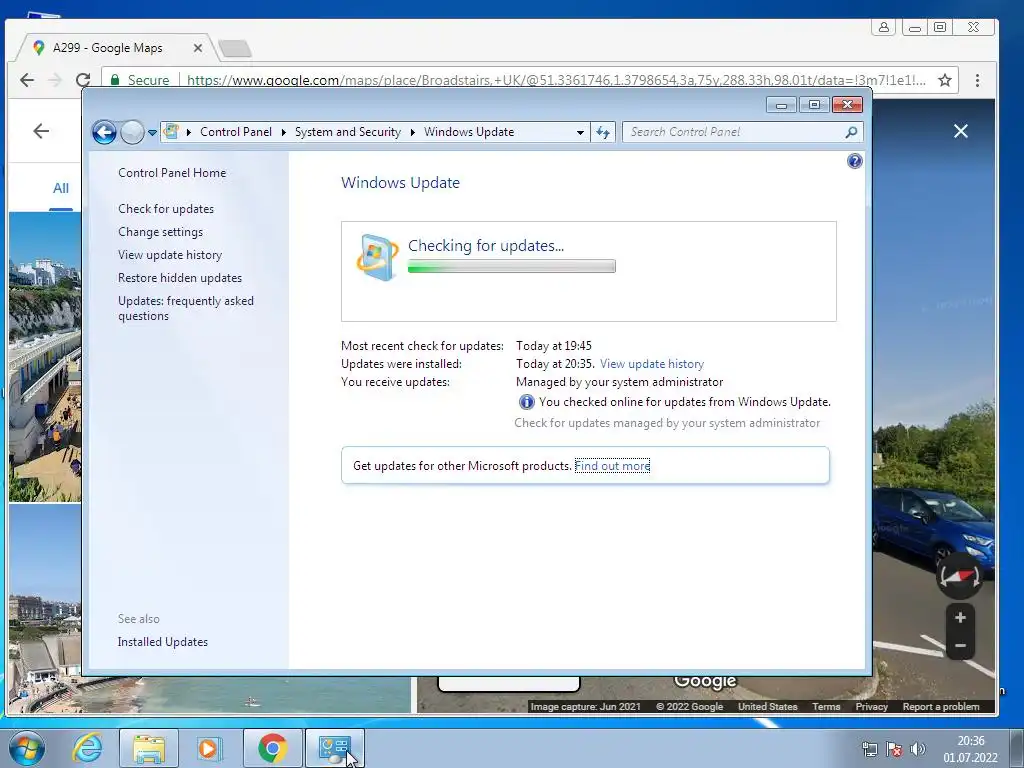The image size is (1024, 768).
Task: Click the Terms link in Google Maps
Action: (826, 707)
